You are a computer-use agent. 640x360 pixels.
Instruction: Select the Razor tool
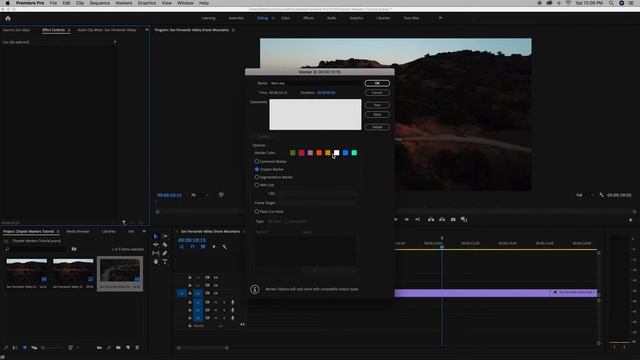[x=165, y=244]
